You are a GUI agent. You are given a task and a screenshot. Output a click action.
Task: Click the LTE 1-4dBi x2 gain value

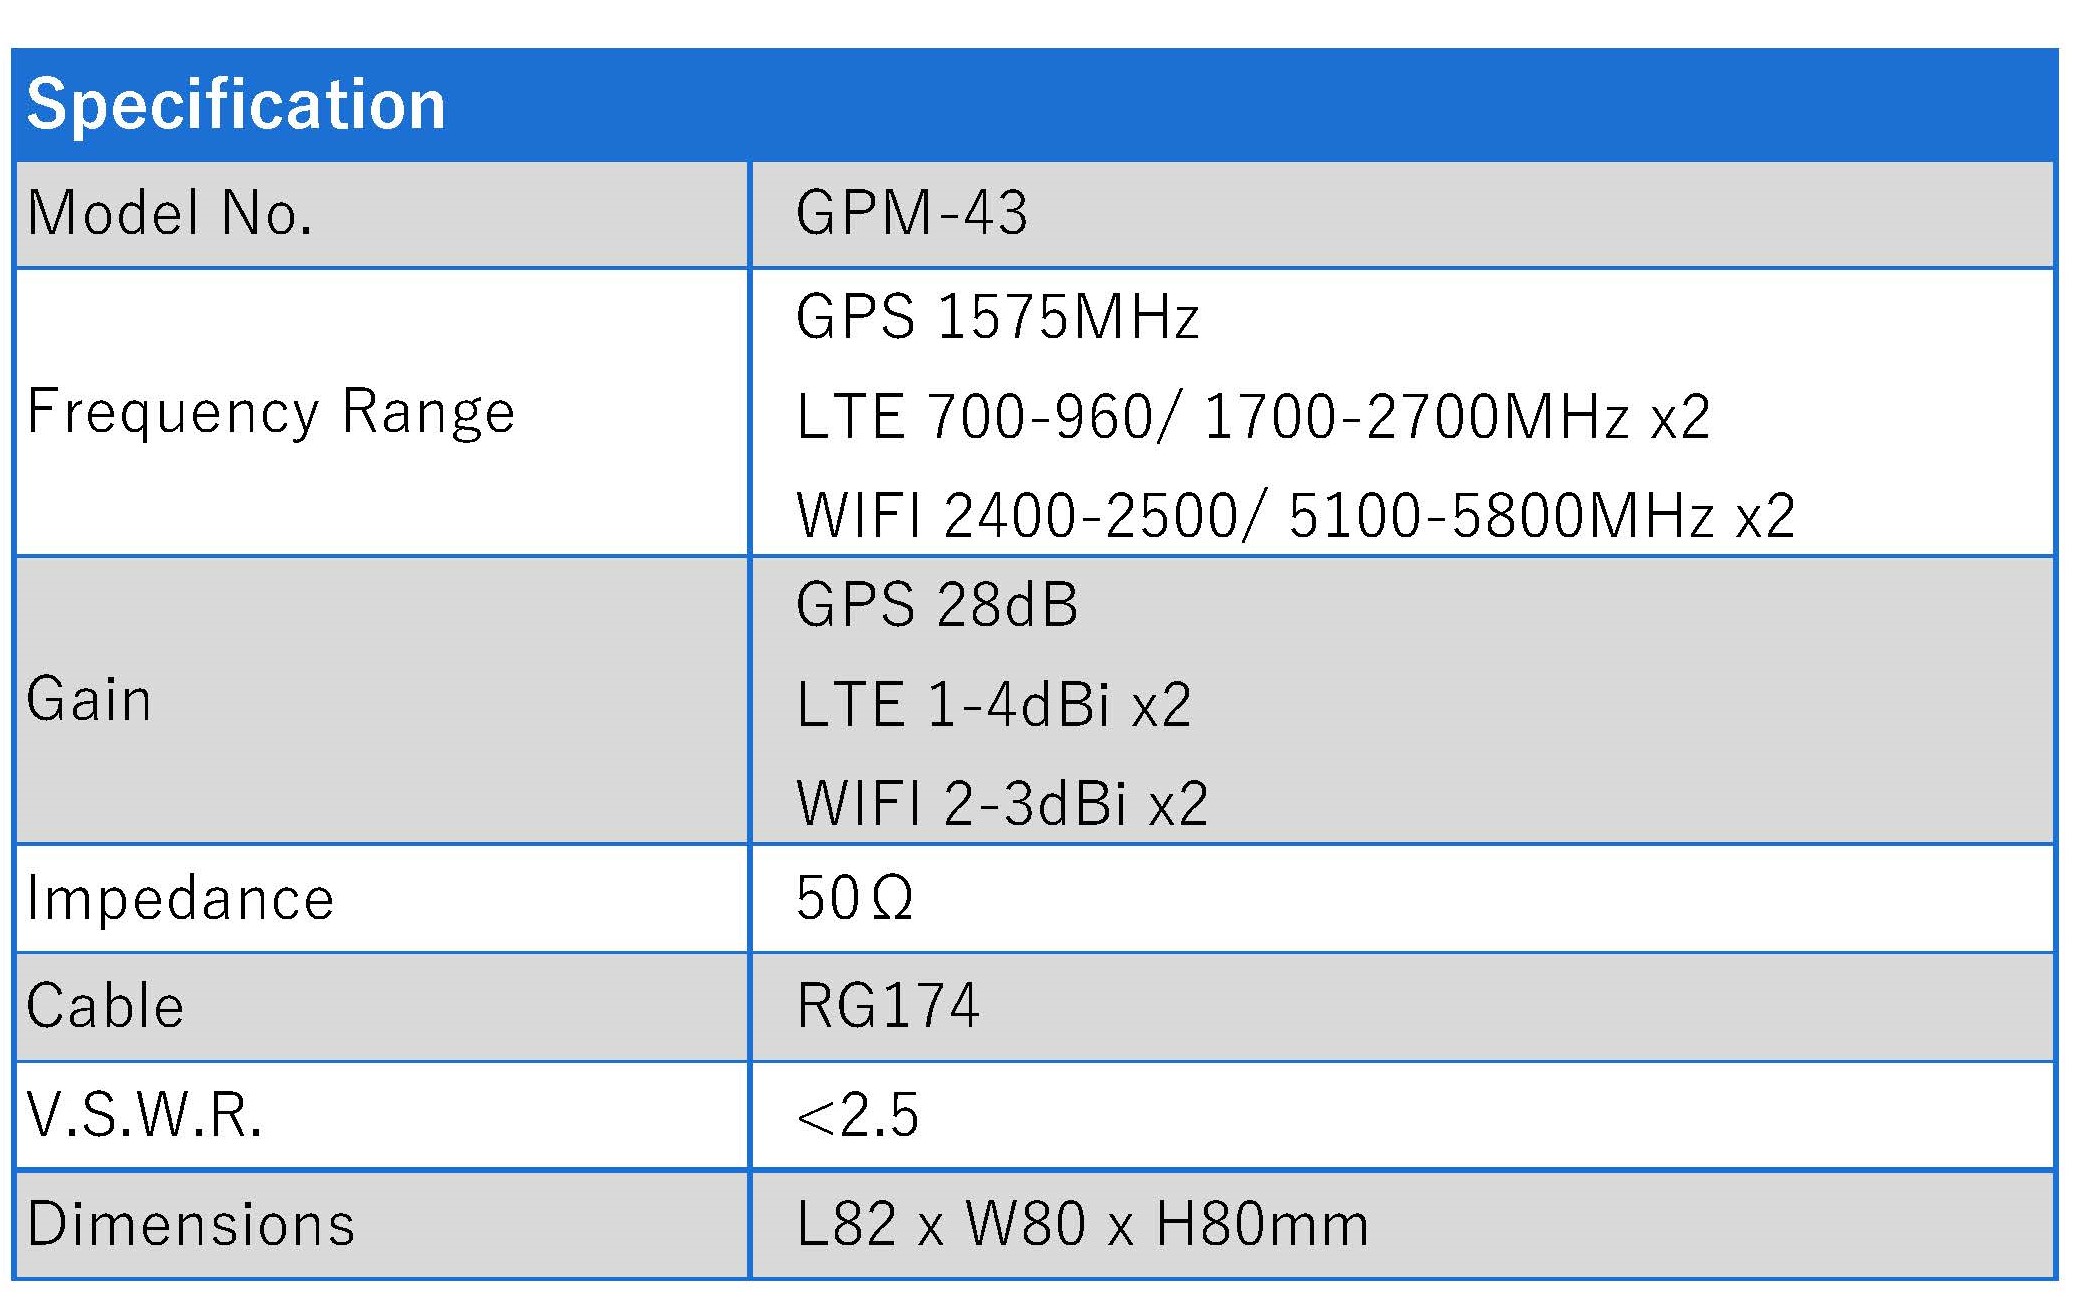click(993, 704)
